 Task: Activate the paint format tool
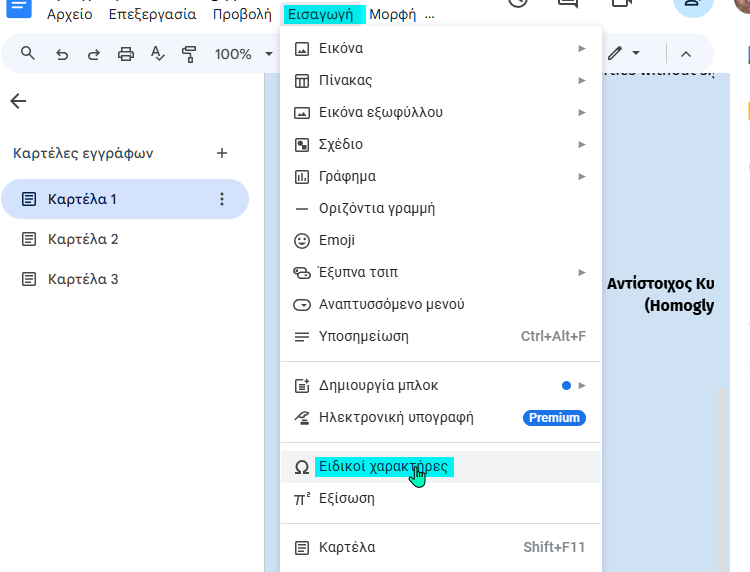(189, 54)
